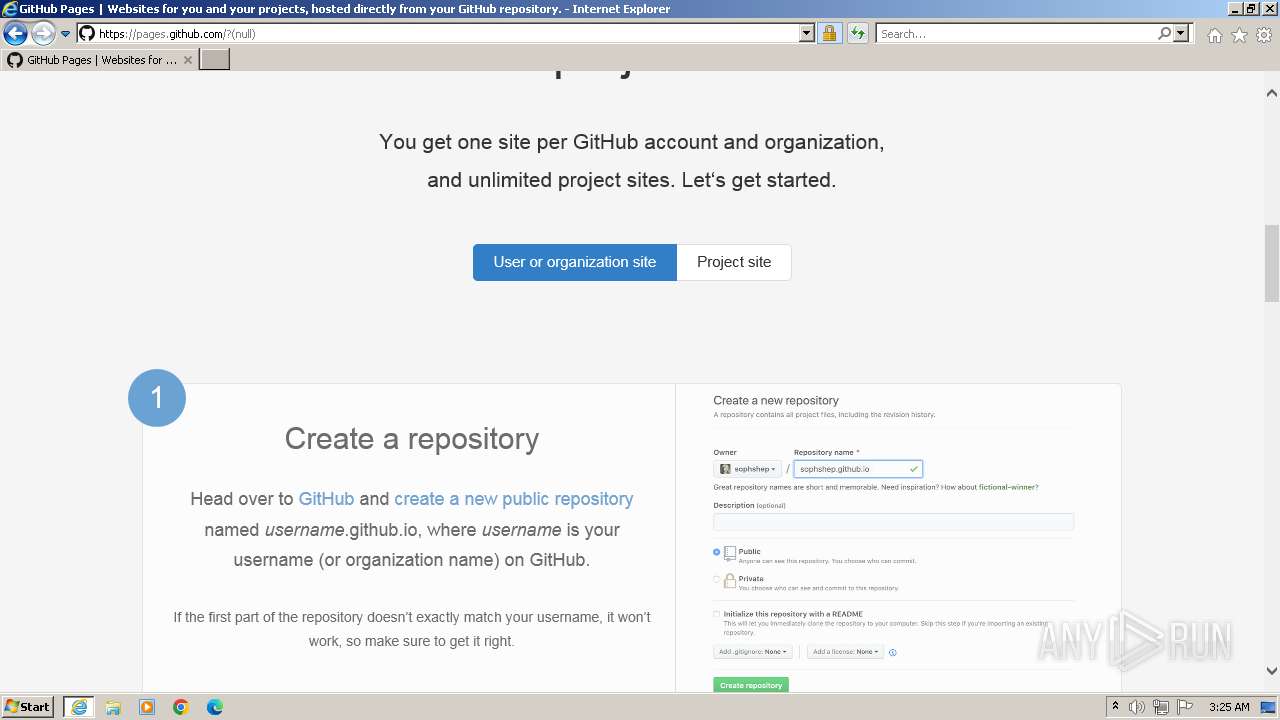The height and width of the screenshot is (720, 1280).
Task: Open Microsoft Edge taskbar icon
Action: [x=215, y=707]
